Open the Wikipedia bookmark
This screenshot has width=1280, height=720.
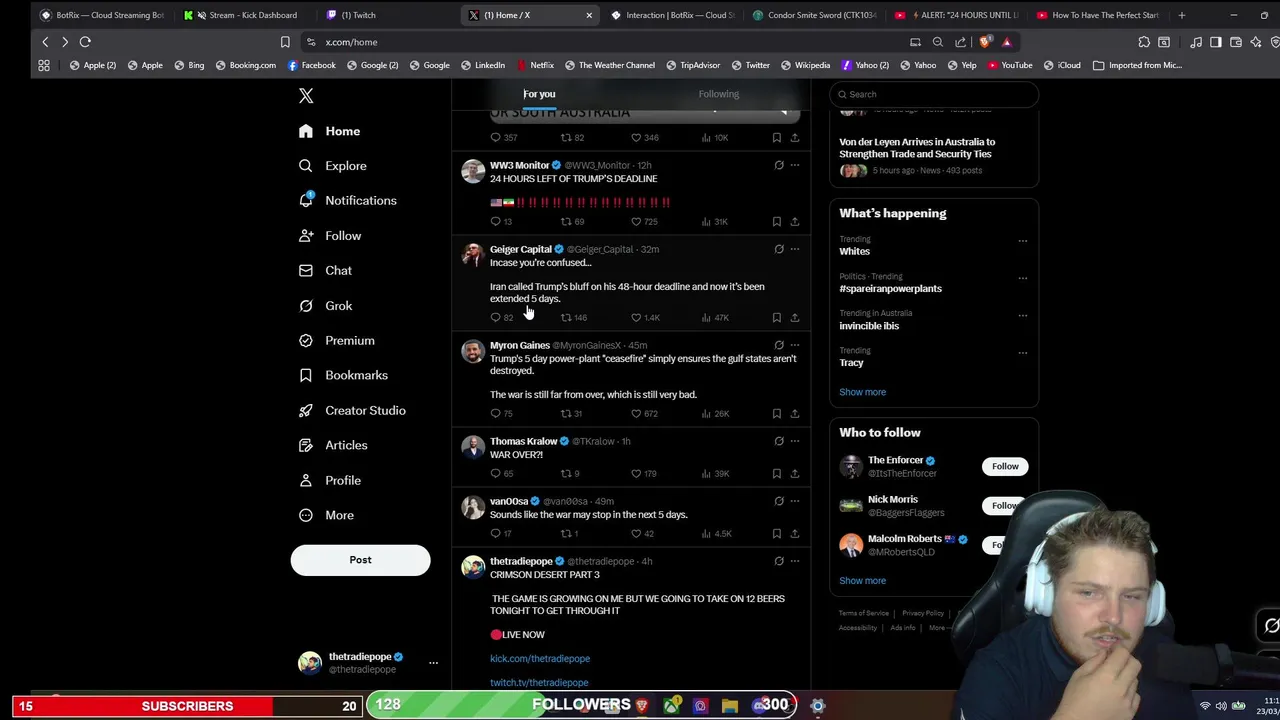pyautogui.click(x=805, y=65)
